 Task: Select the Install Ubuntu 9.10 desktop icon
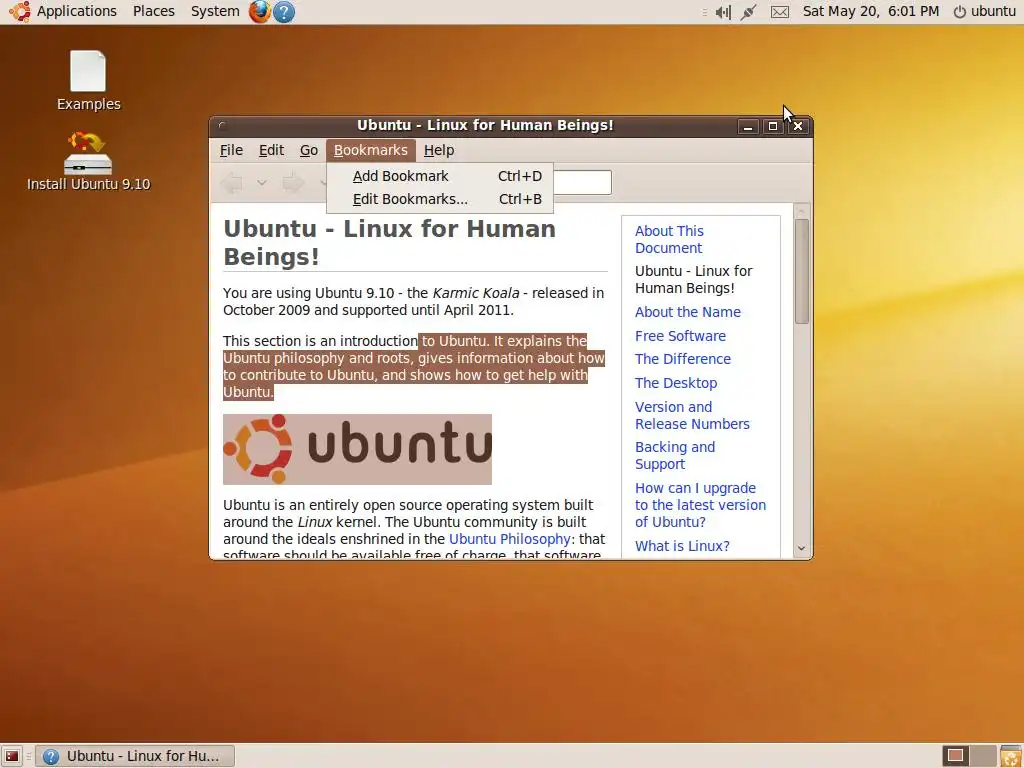(88, 161)
